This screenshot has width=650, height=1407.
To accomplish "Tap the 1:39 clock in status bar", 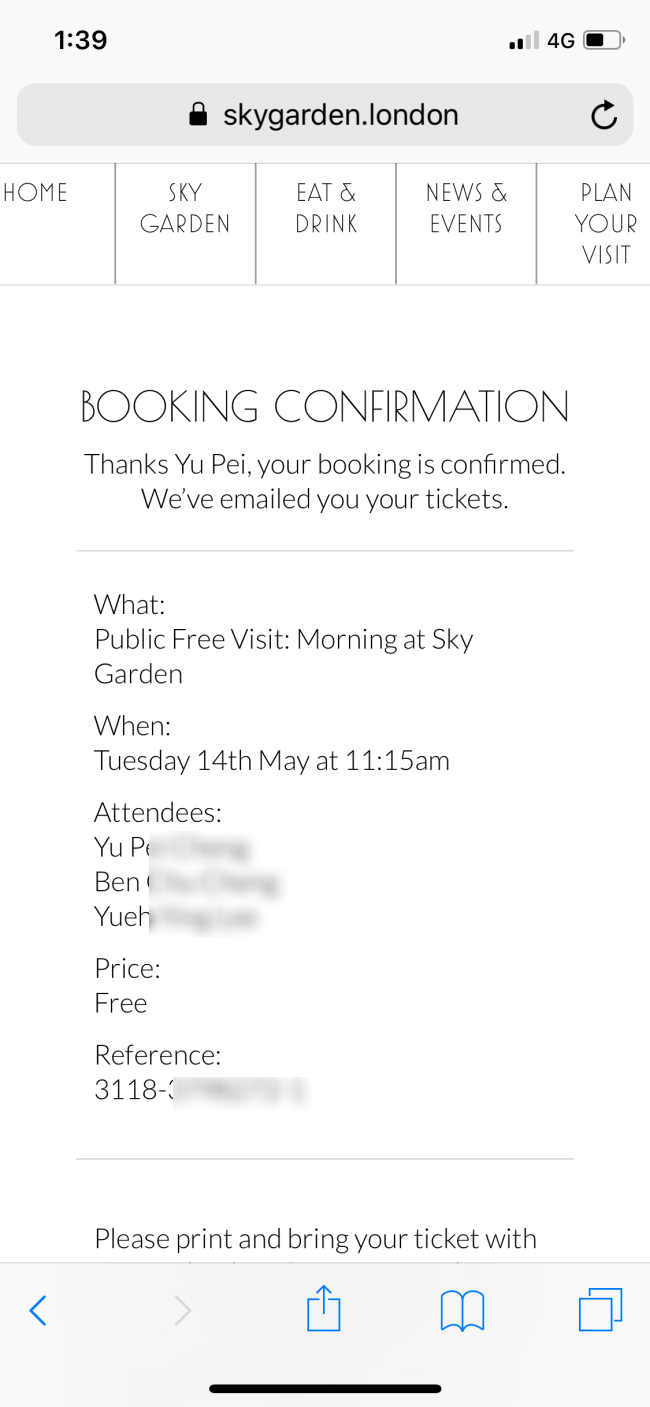I will [81, 40].
